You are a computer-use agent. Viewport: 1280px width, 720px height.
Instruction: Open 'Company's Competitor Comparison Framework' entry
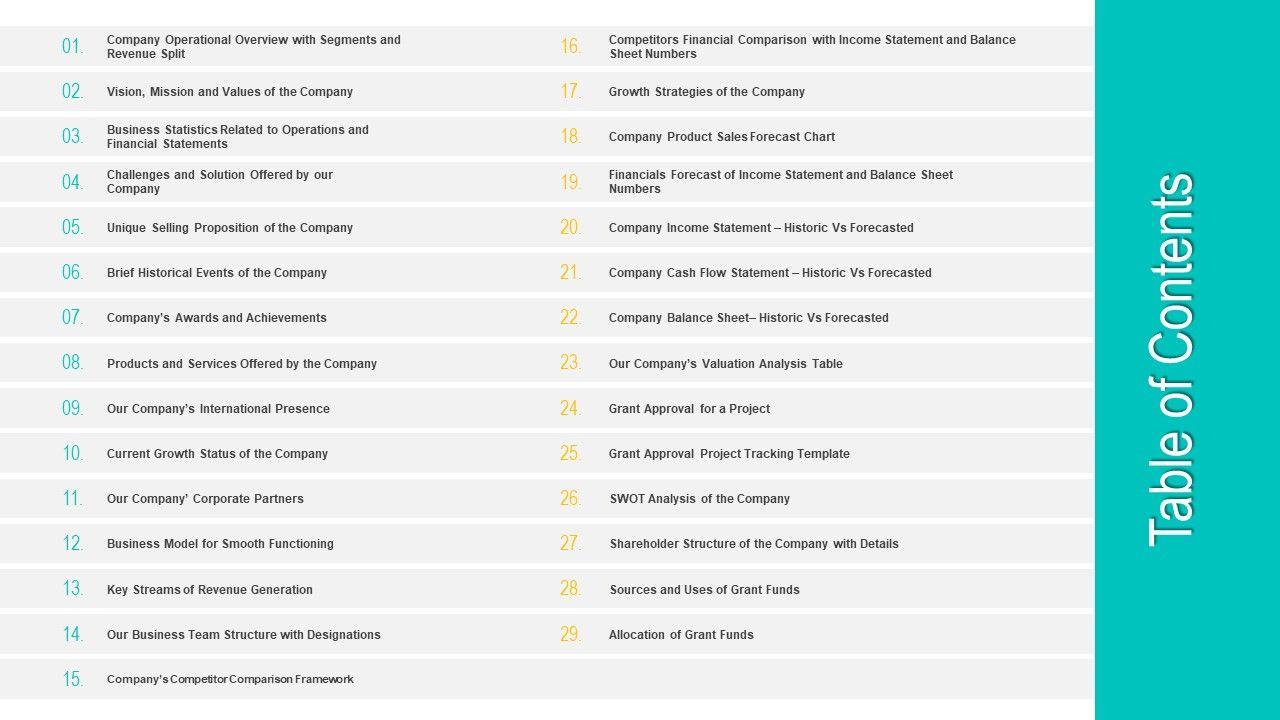230,680
